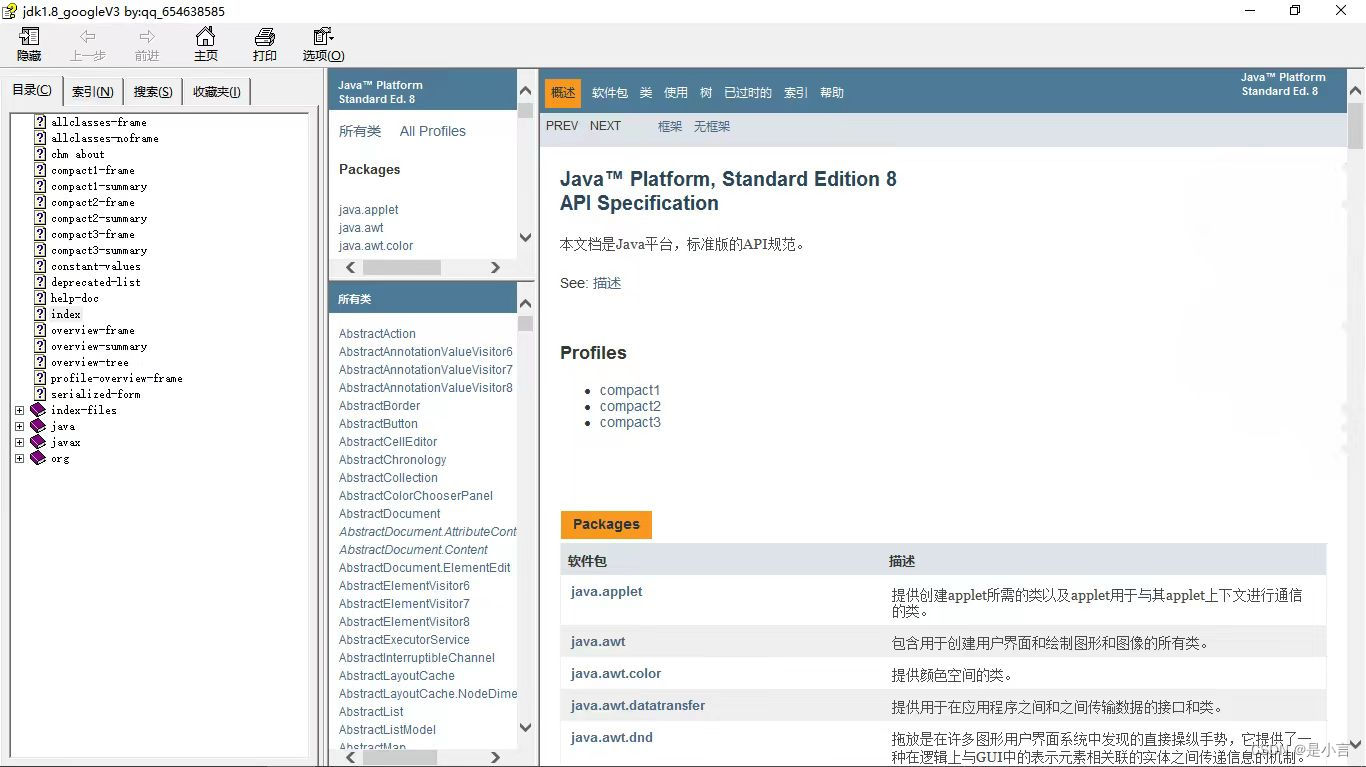Switch to the 目录 (Contents) tab

(x=32, y=90)
